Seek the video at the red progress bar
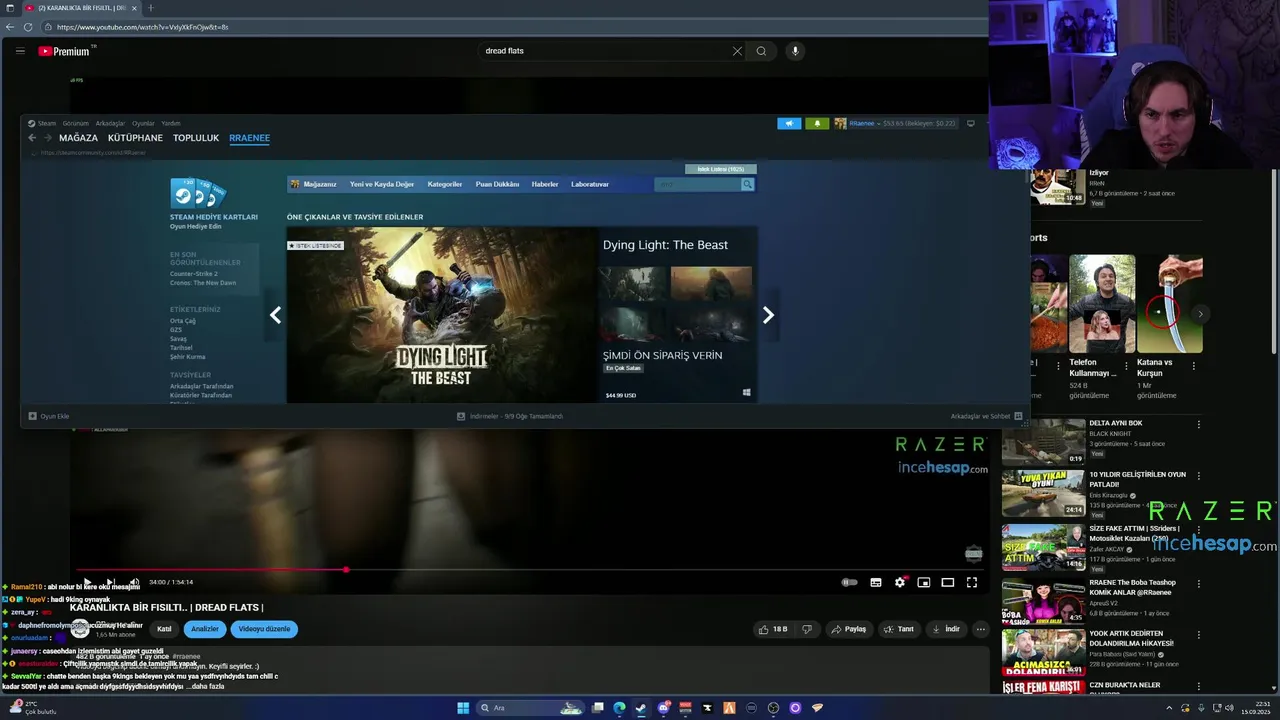1280x720 pixels. coord(345,570)
